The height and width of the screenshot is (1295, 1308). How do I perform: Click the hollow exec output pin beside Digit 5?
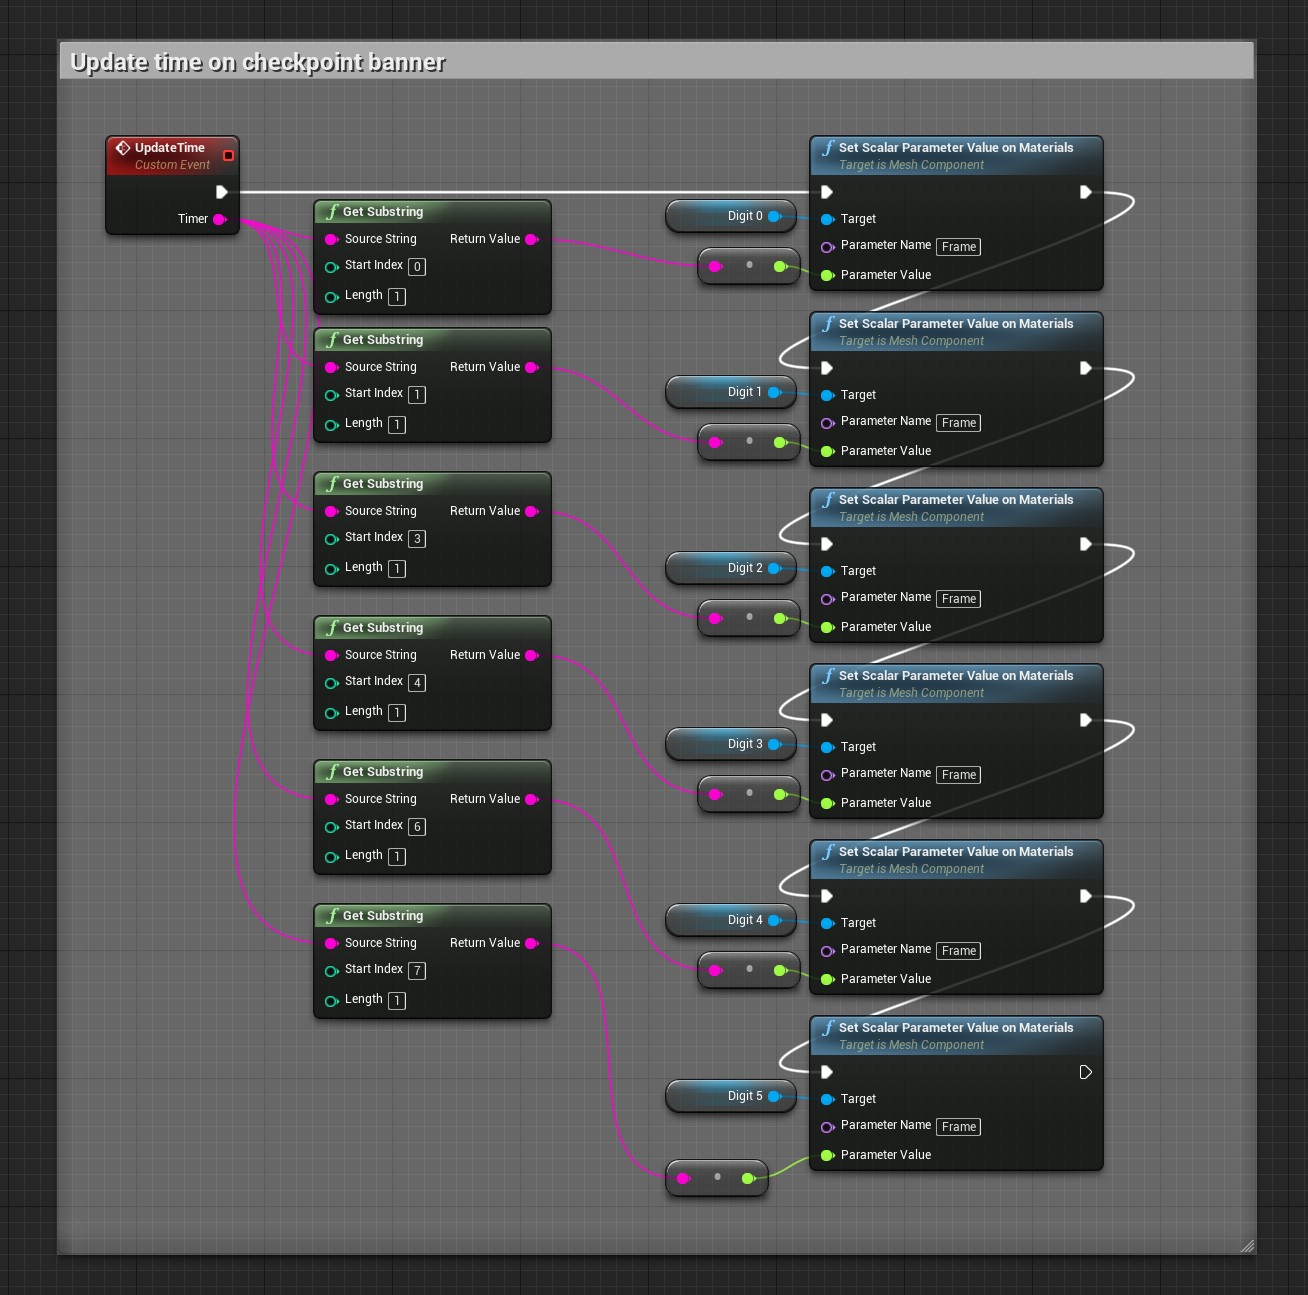click(1085, 1072)
